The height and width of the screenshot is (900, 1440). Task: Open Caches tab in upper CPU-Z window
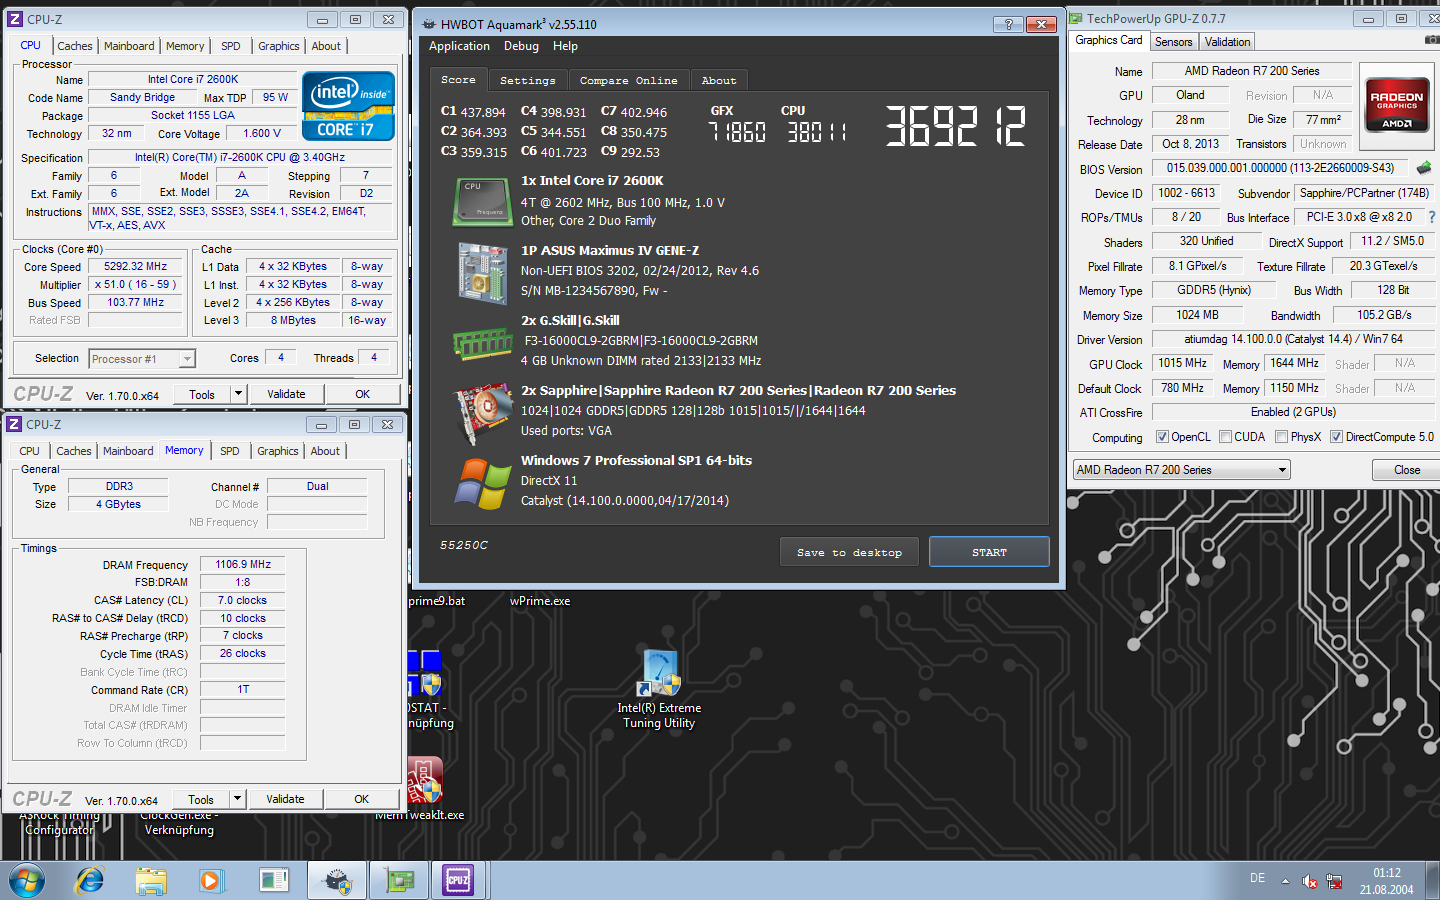(74, 46)
